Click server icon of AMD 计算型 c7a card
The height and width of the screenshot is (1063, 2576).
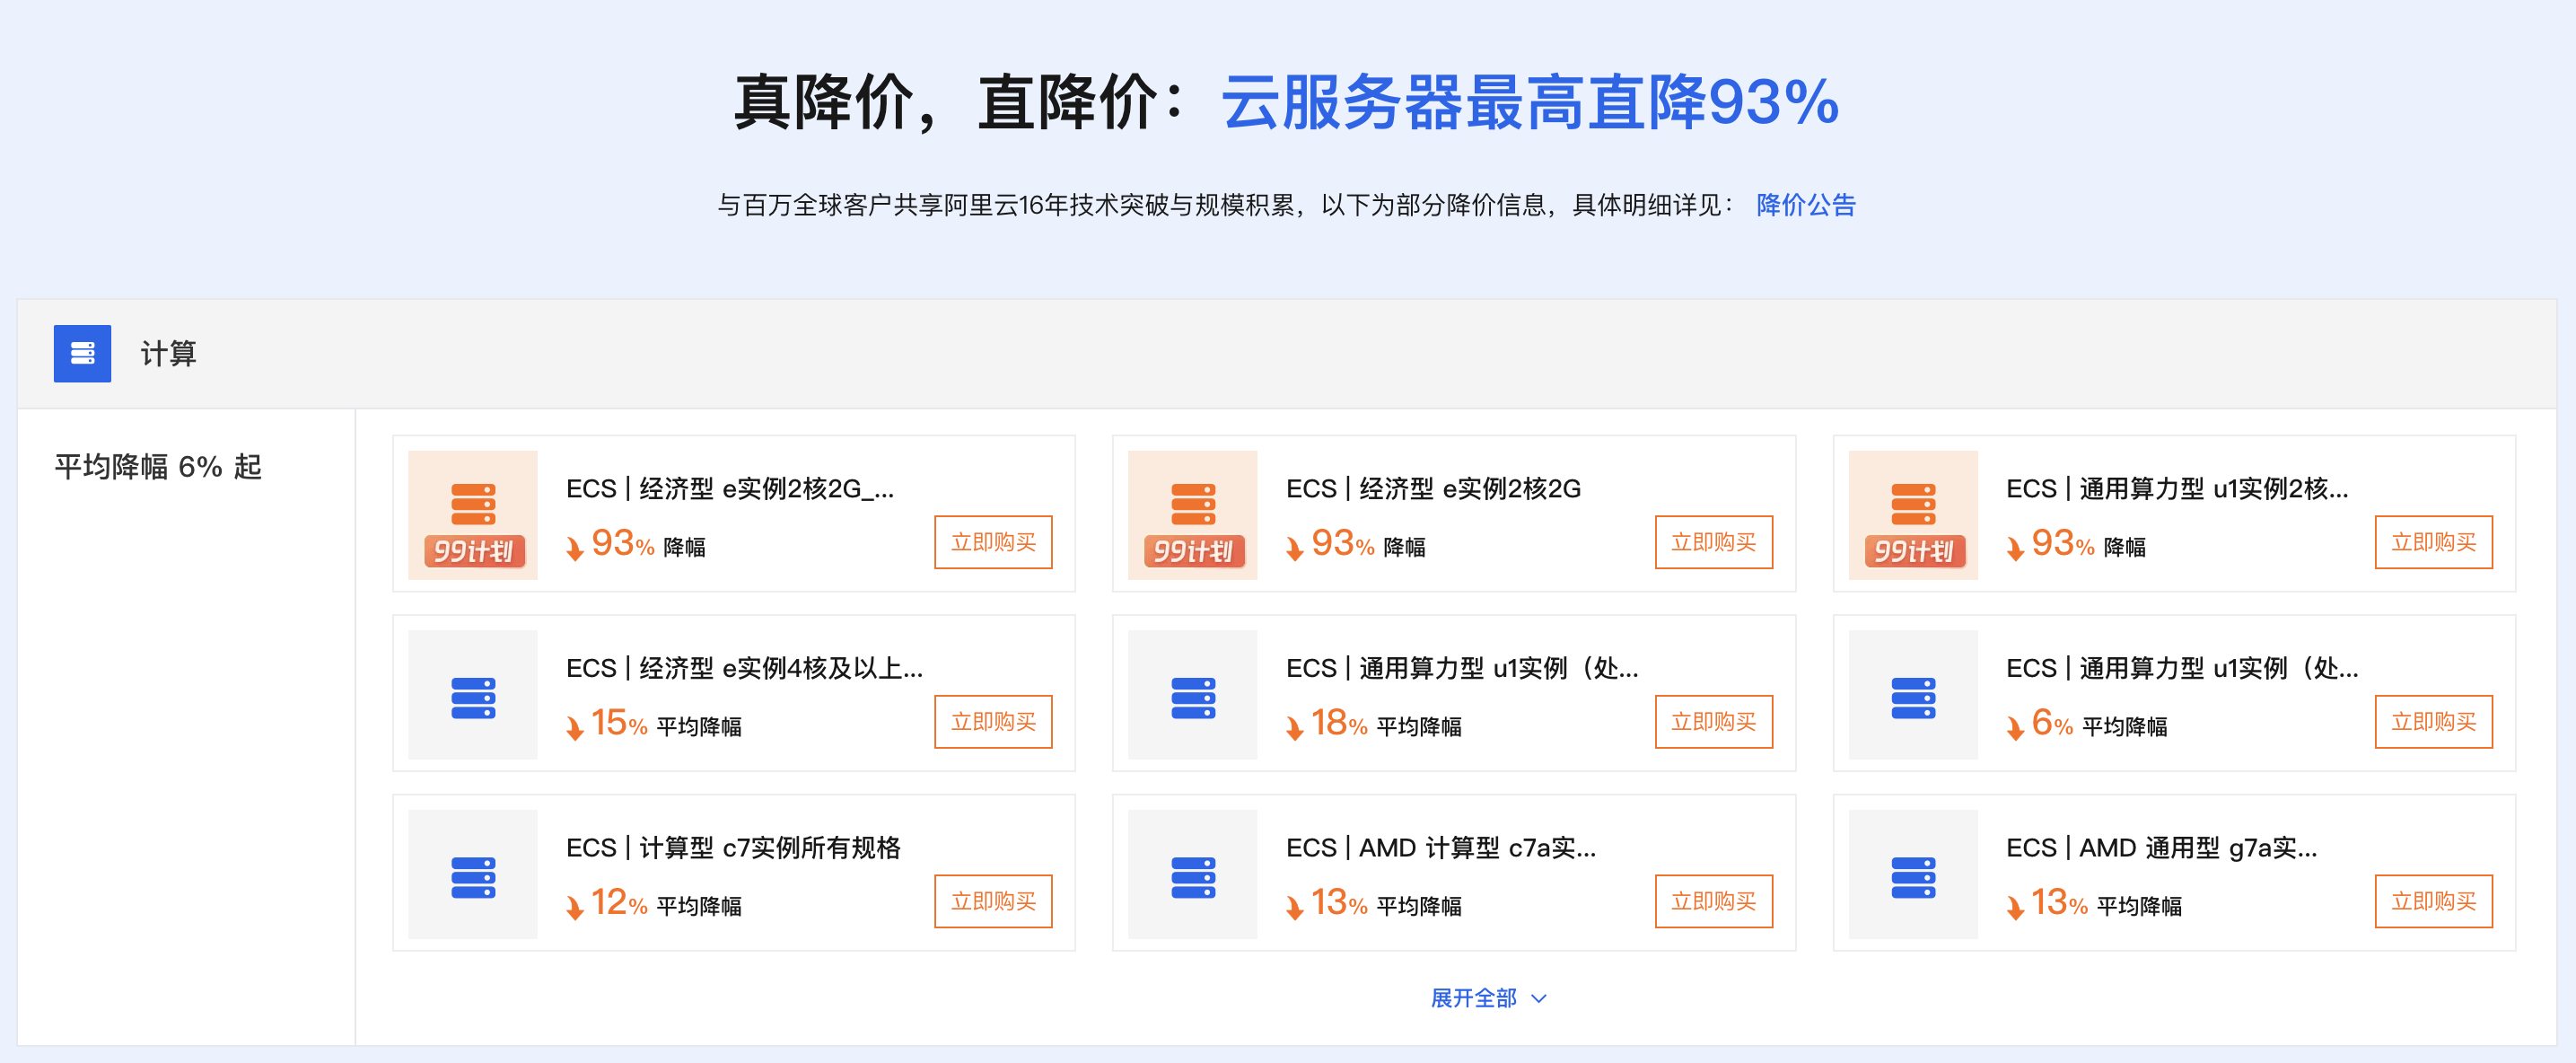coord(1193,874)
